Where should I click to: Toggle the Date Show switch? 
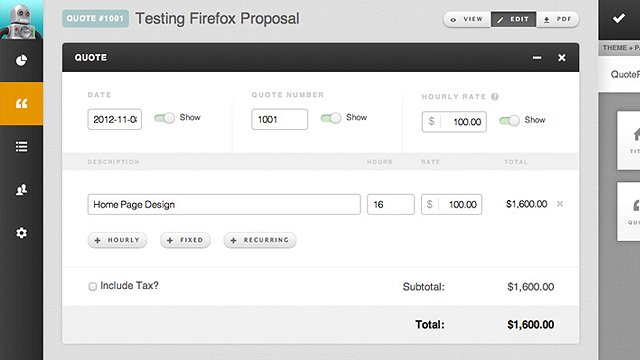(x=164, y=118)
